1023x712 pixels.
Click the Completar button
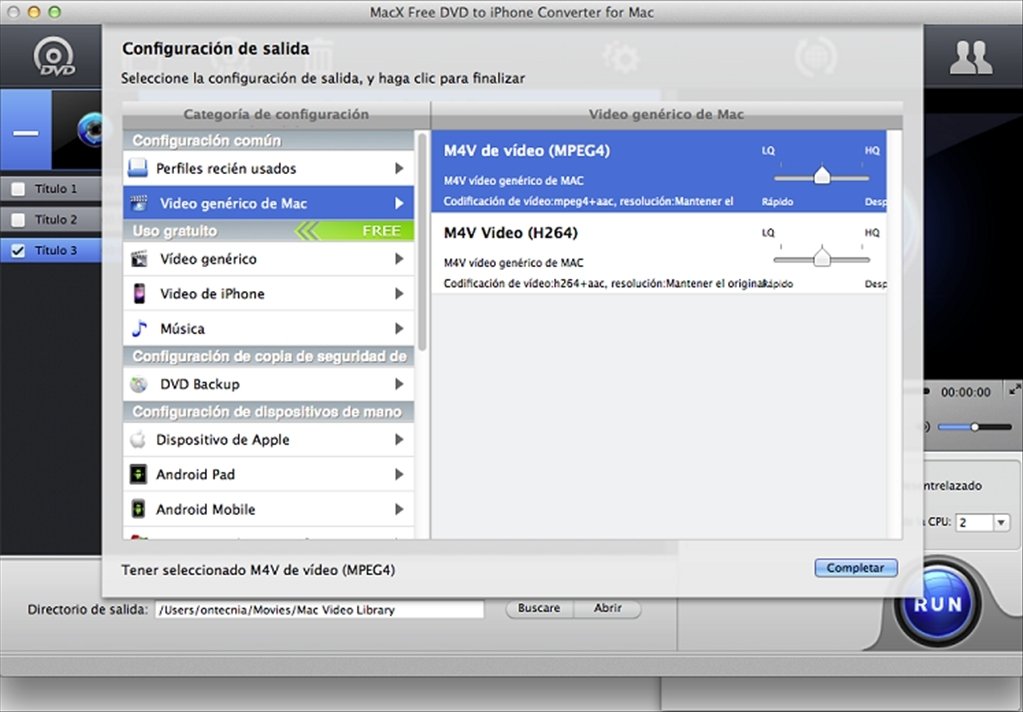[x=856, y=568]
